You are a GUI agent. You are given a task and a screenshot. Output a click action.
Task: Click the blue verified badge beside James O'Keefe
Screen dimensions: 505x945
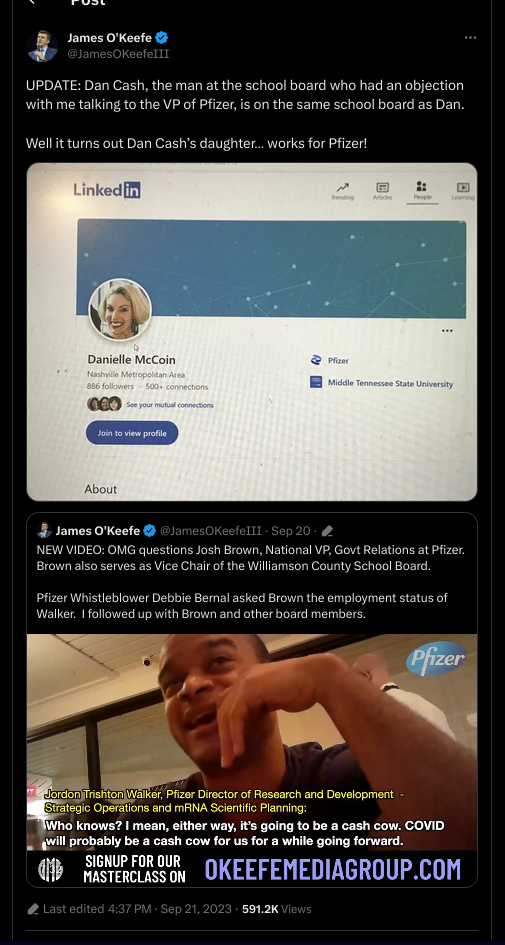162,37
